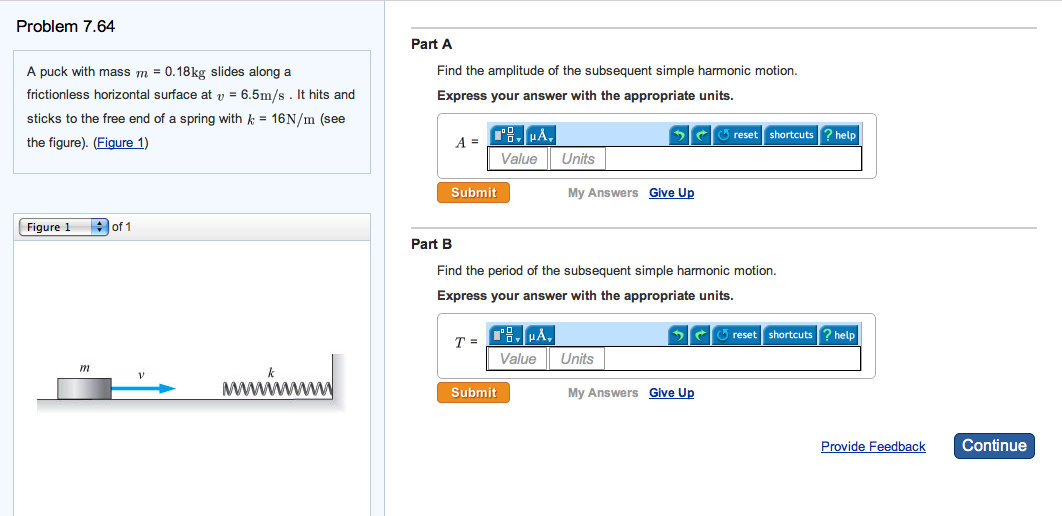Reset the Part A answer
The width and height of the screenshot is (1062, 516).
pyautogui.click(x=738, y=135)
